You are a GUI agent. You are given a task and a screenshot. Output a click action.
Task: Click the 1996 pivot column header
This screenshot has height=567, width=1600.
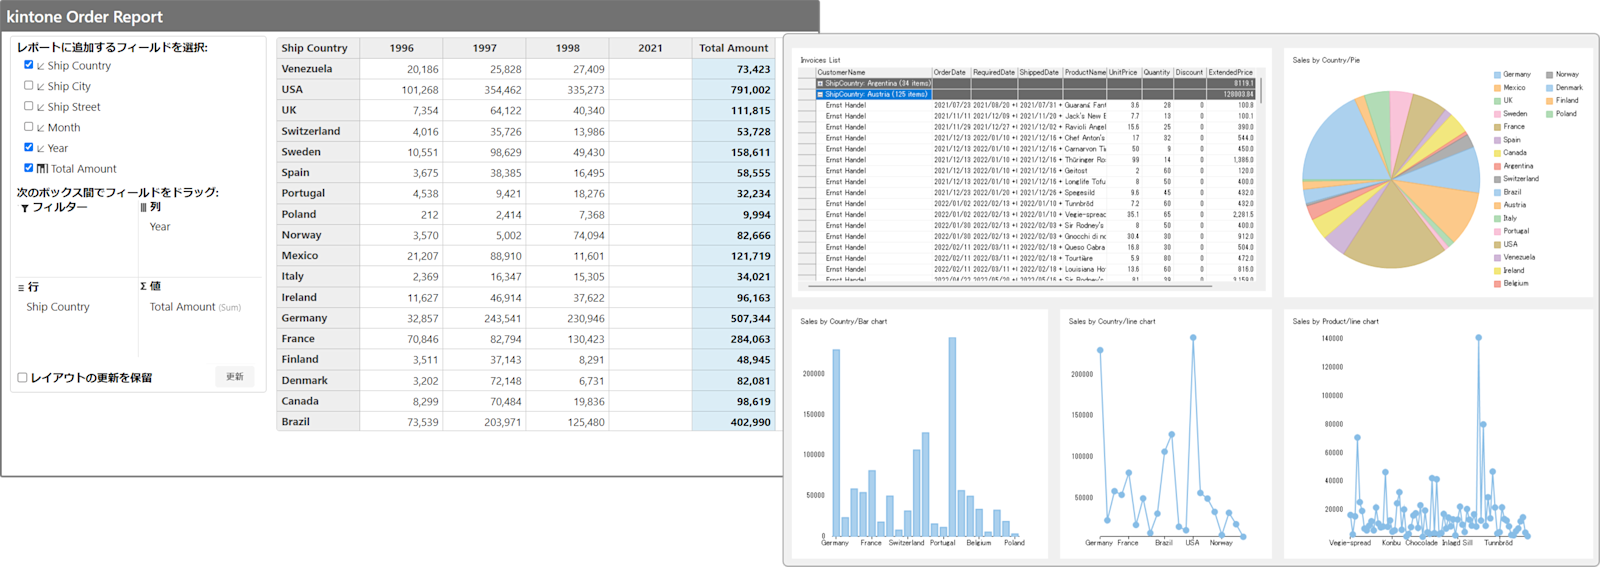[x=402, y=48]
